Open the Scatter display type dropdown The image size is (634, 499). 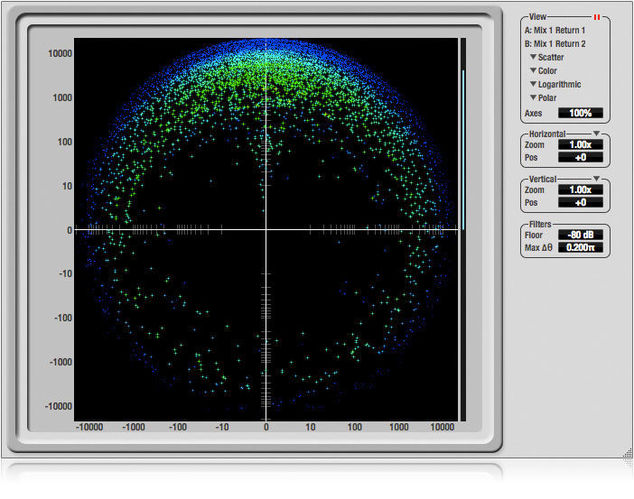click(547, 57)
